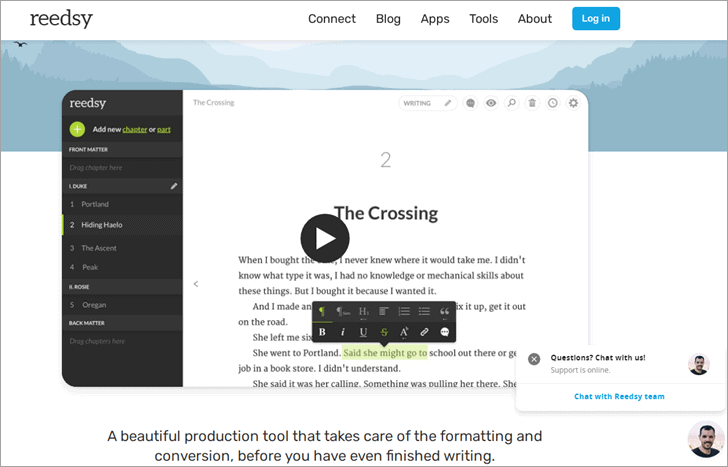
Task: Click the highlighted text Said she might go to
Action: pos(385,353)
